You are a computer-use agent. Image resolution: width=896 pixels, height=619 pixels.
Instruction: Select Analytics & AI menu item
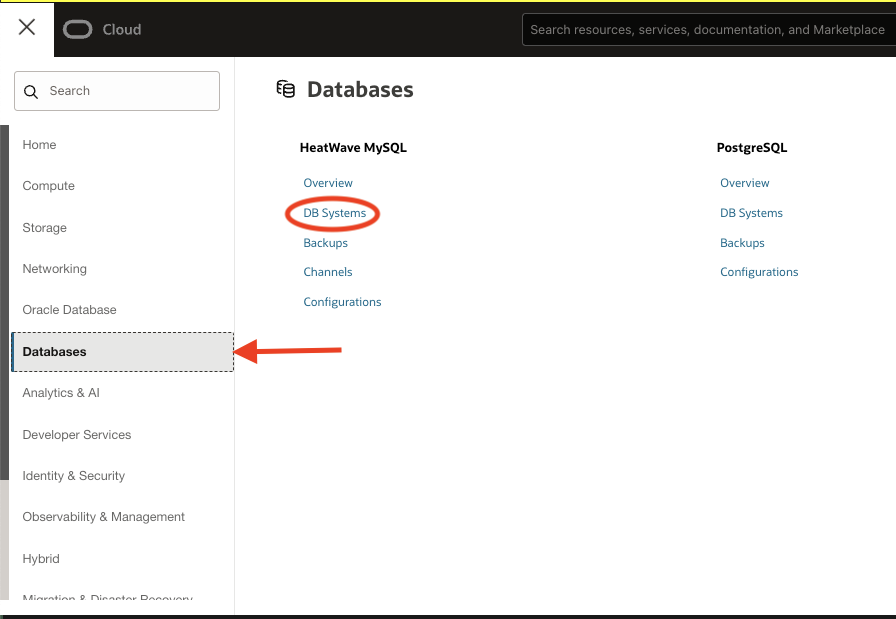tap(62, 393)
